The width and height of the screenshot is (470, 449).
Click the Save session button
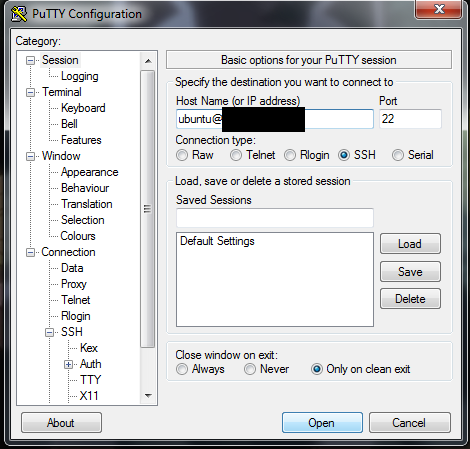410,272
